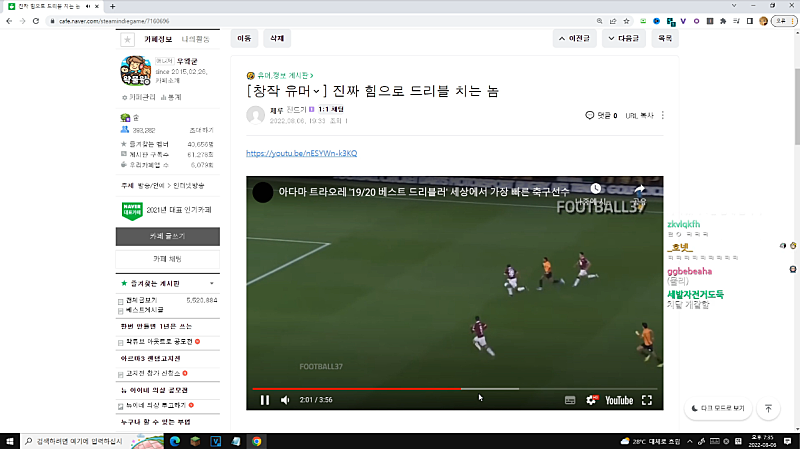Open 카페관리 cafe management link
The image size is (800, 449).
point(139,97)
